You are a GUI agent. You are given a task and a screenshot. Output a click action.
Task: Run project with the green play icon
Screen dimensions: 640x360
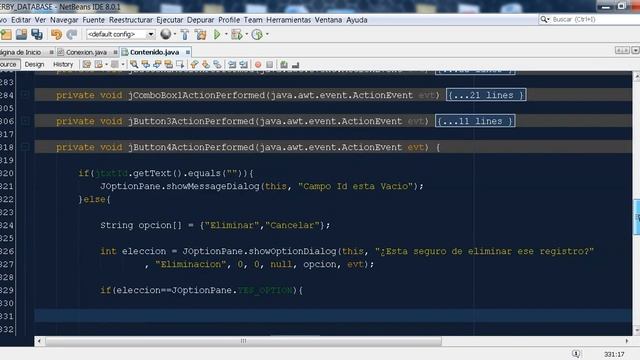pos(217,35)
